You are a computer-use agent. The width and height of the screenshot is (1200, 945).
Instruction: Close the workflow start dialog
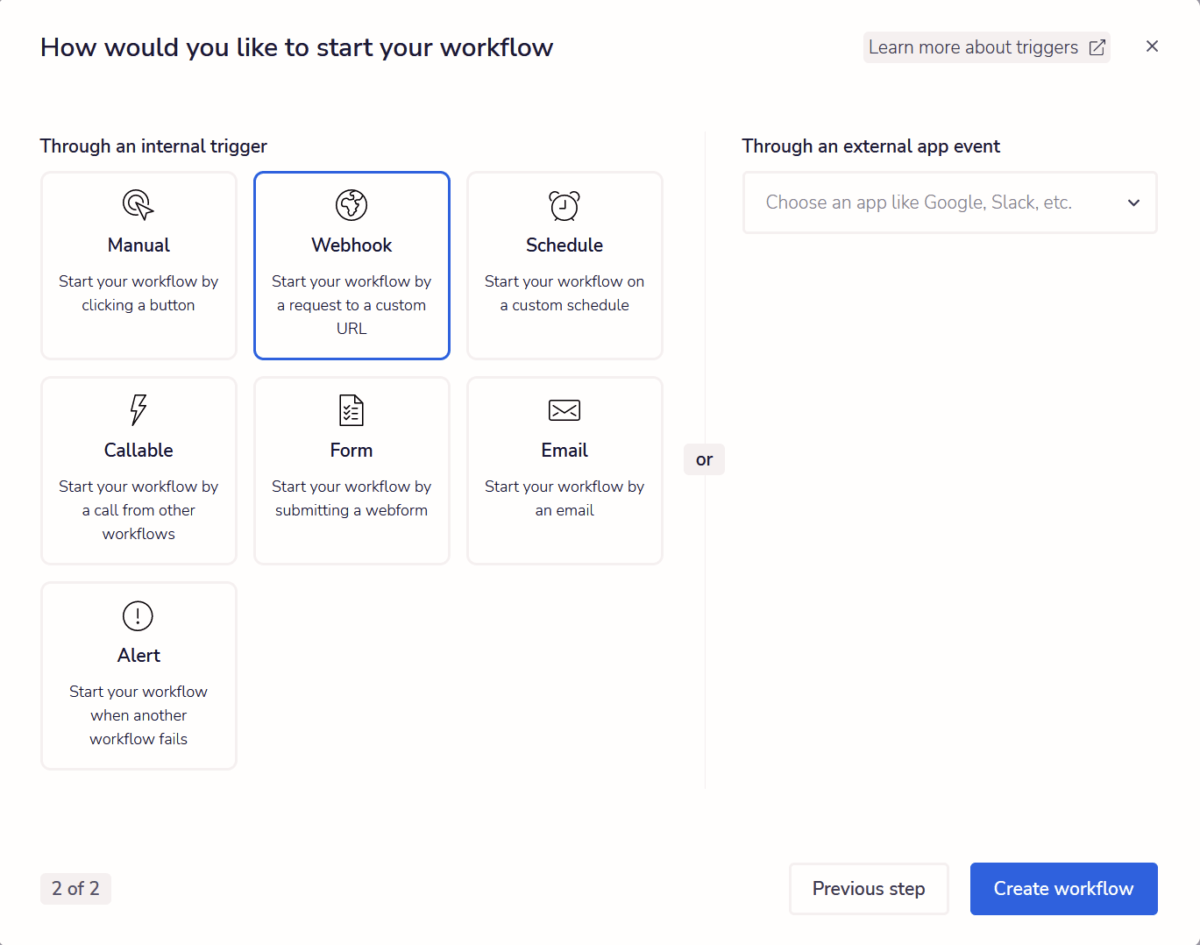coord(1152,46)
